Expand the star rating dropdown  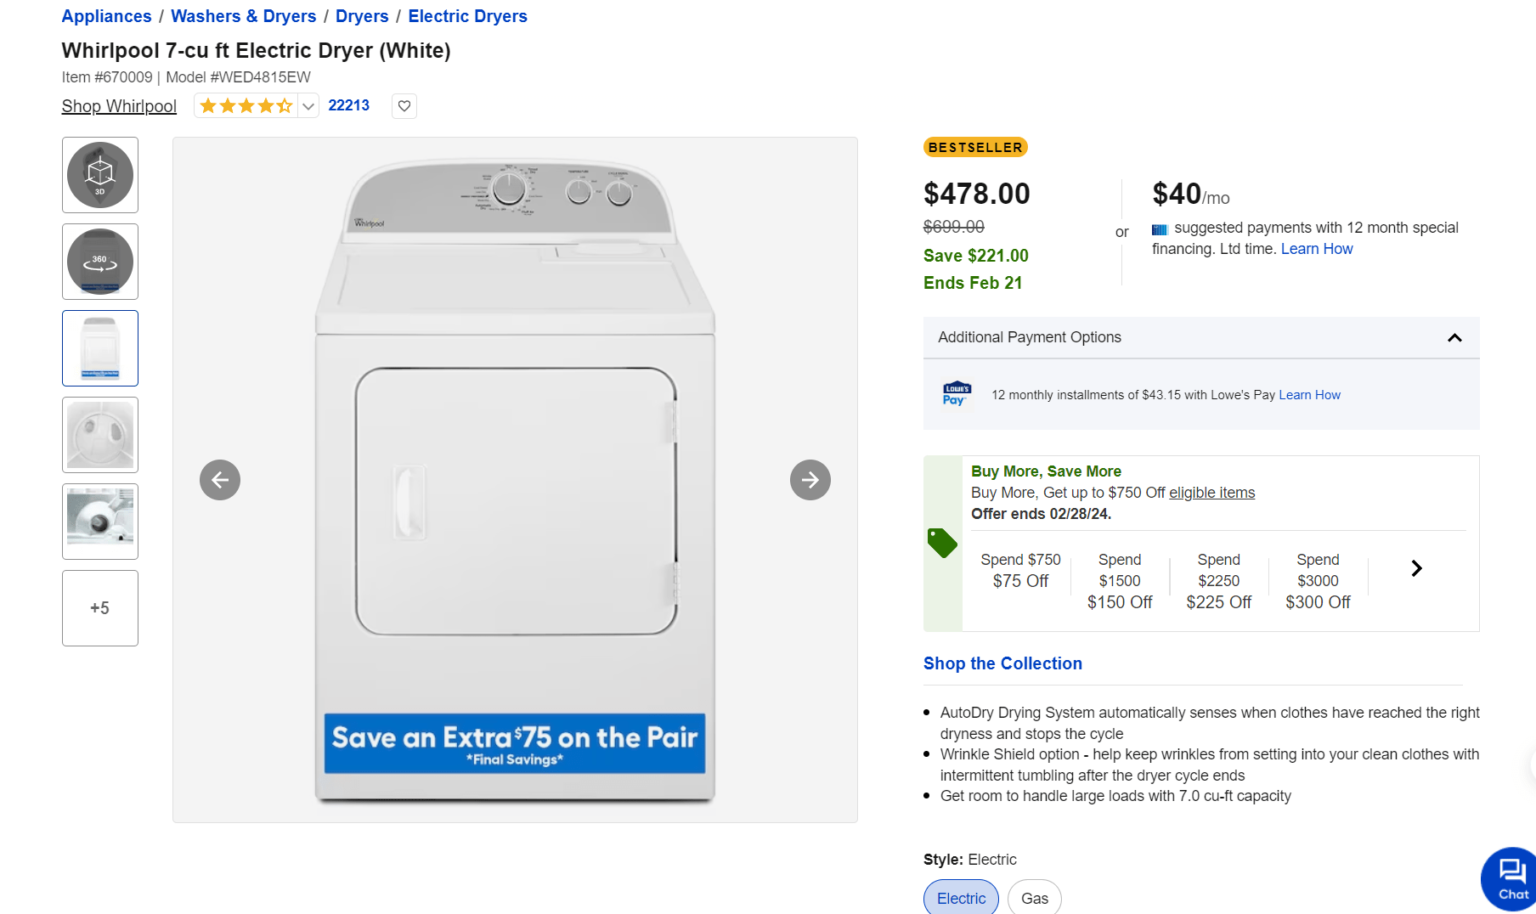309,106
